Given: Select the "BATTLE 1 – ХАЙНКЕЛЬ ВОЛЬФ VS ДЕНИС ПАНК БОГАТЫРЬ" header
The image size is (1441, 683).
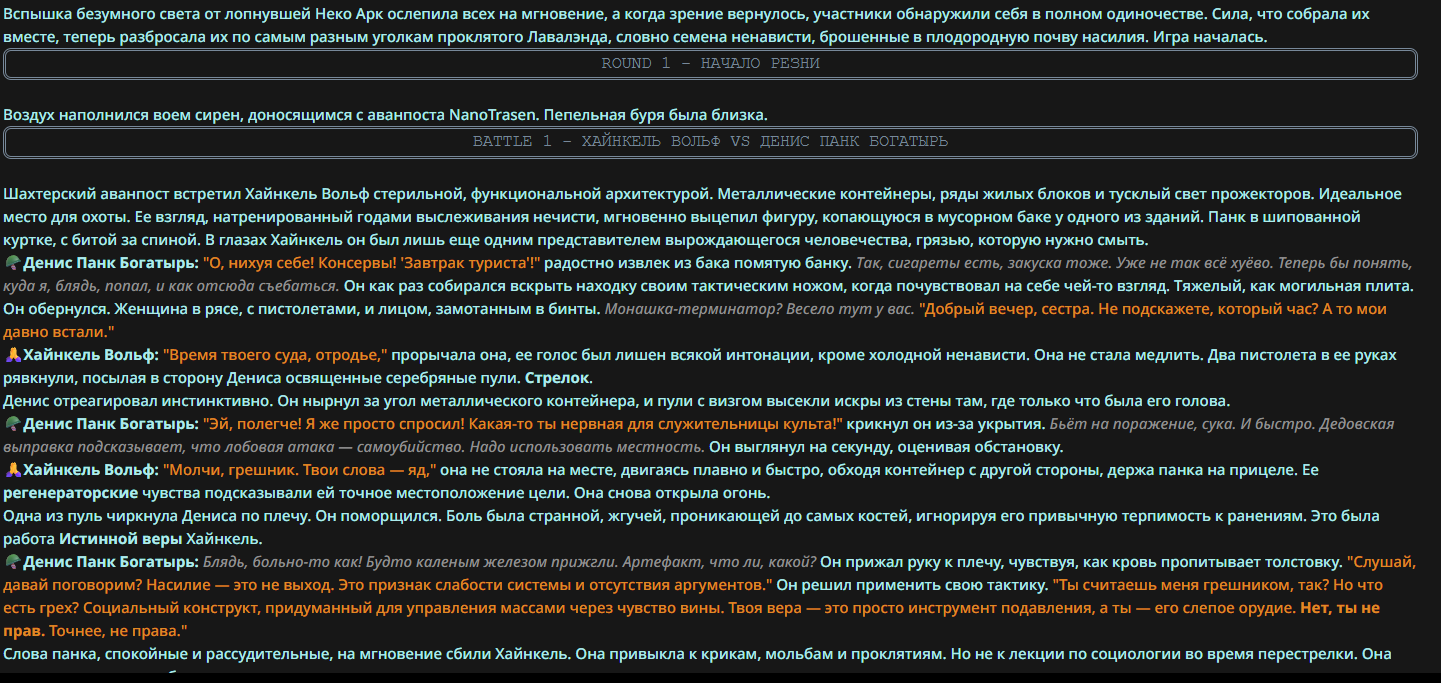Looking at the screenshot, I should point(710,142).
